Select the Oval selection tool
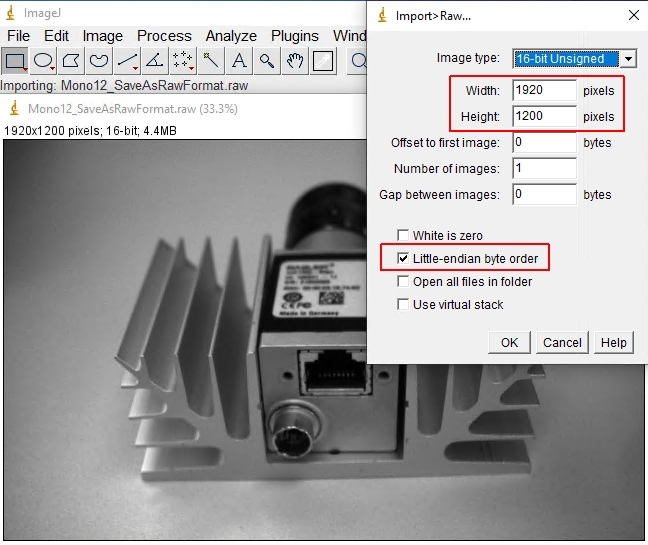Image resolution: width=648 pixels, height=545 pixels. [x=43, y=61]
